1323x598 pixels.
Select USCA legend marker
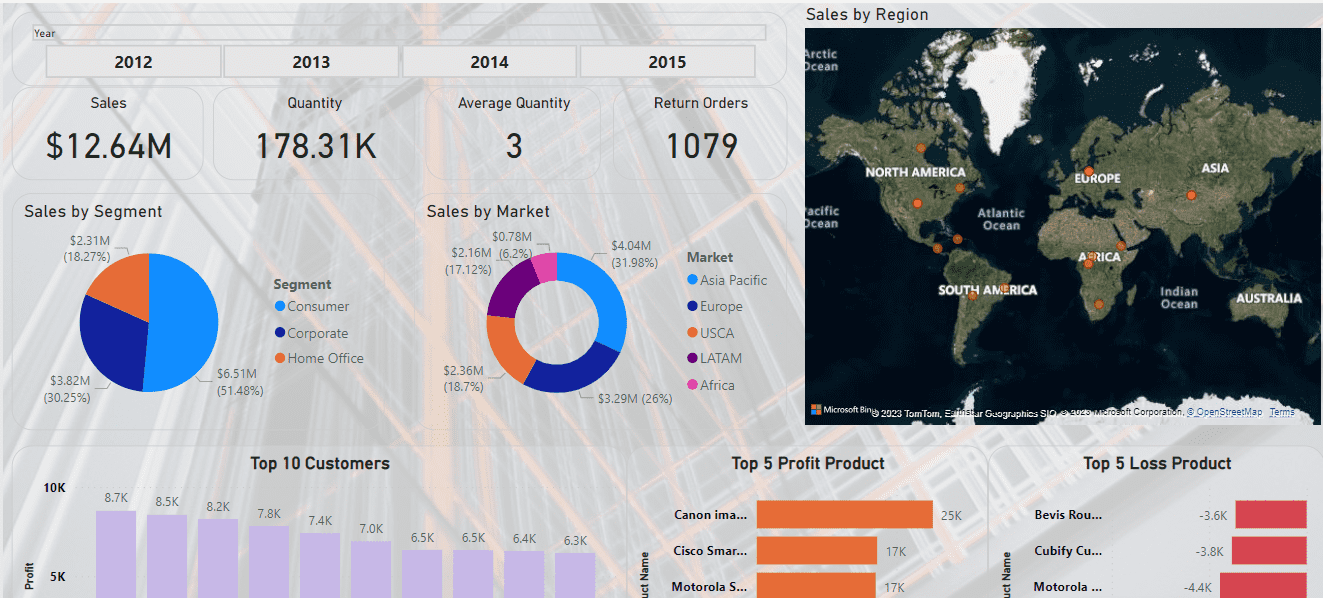click(x=693, y=334)
